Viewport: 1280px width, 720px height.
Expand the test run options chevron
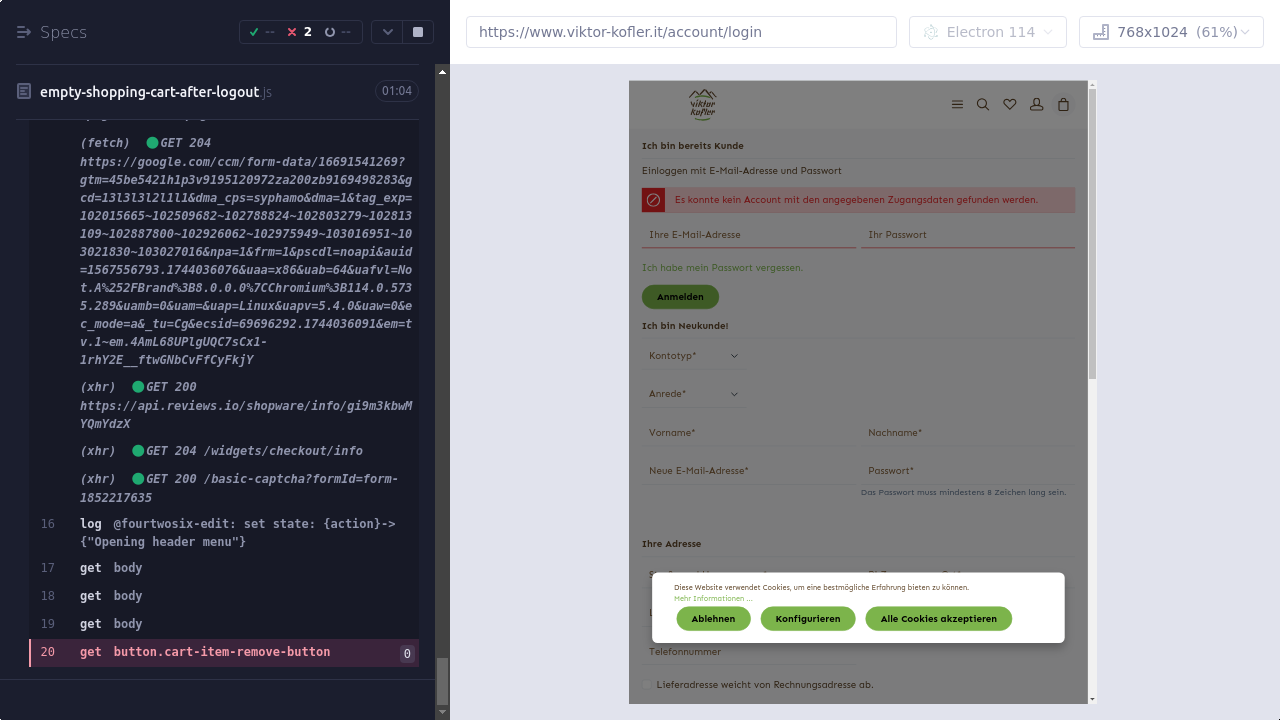click(x=388, y=32)
